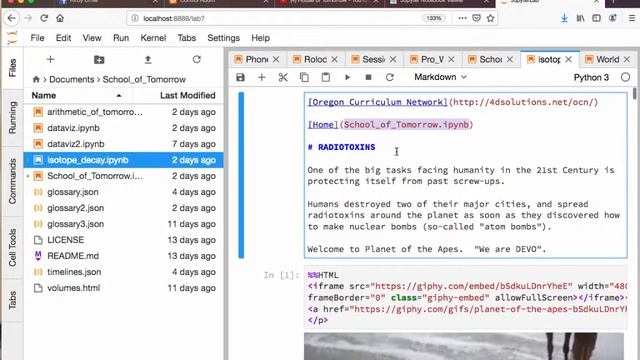Restart the kernel from the notebook toolbar
Image resolution: width=640 pixels, height=360 pixels.
[x=390, y=77]
